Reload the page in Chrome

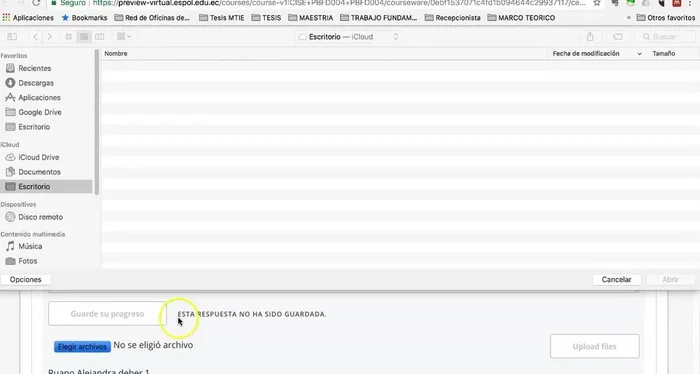click(x=36, y=3)
